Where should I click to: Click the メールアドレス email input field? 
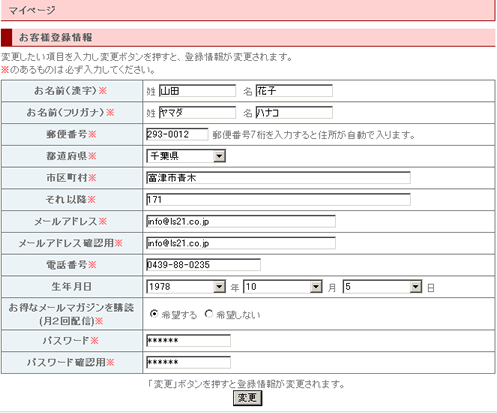(x=241, y=221)
